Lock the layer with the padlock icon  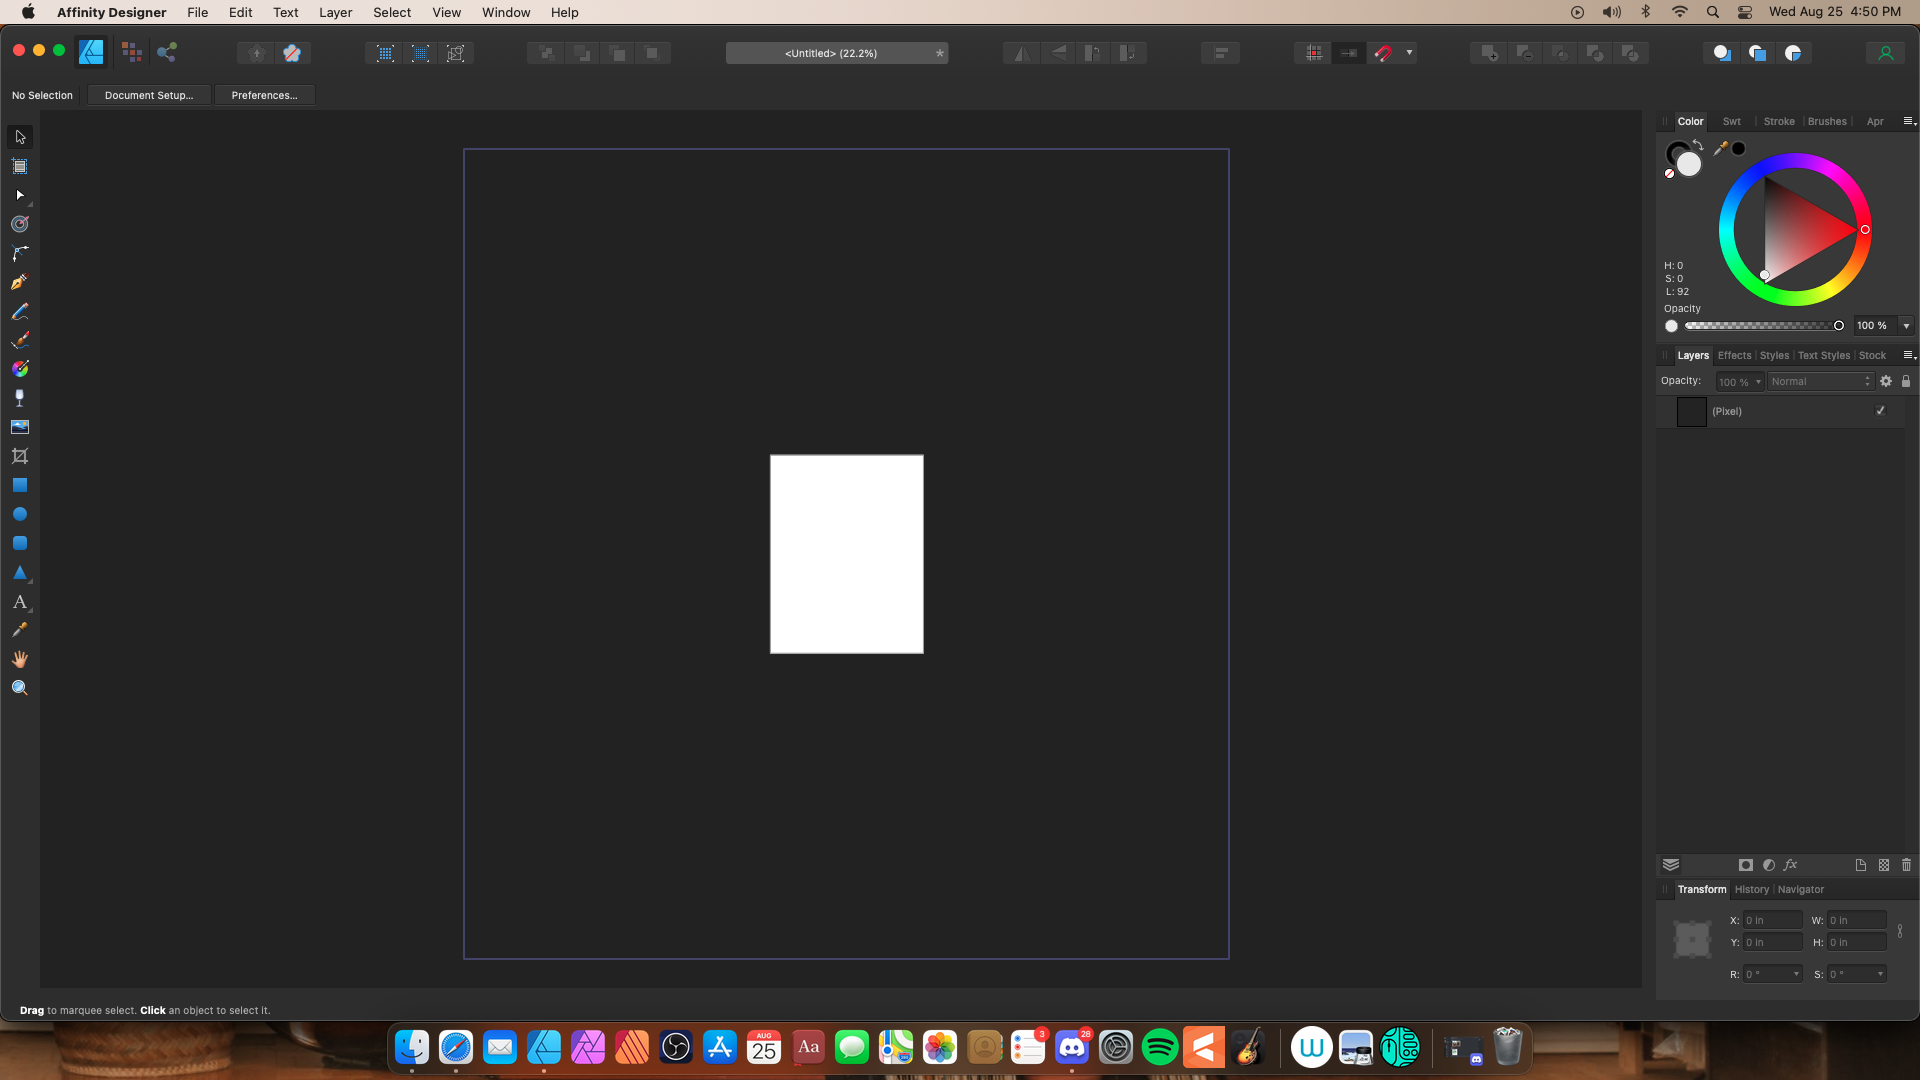click(x=1907, y=381)
